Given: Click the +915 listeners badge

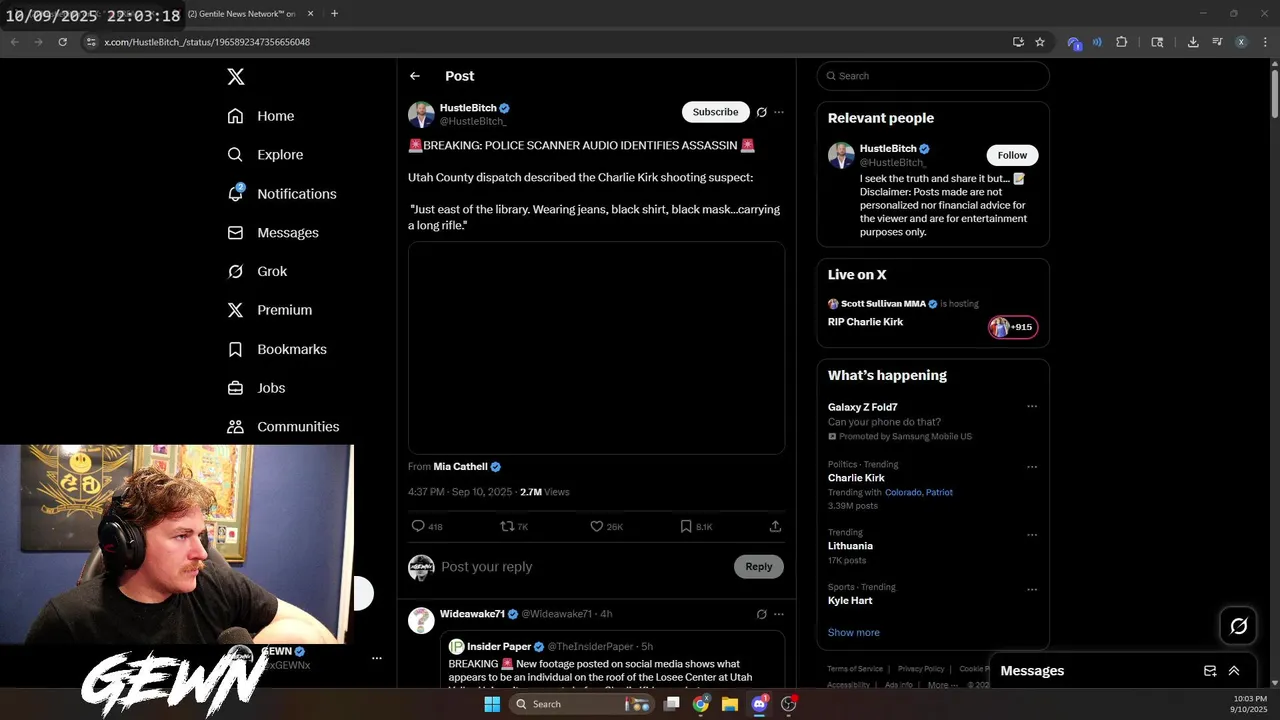Looking at the screenshot, I should click(1013, 327).
